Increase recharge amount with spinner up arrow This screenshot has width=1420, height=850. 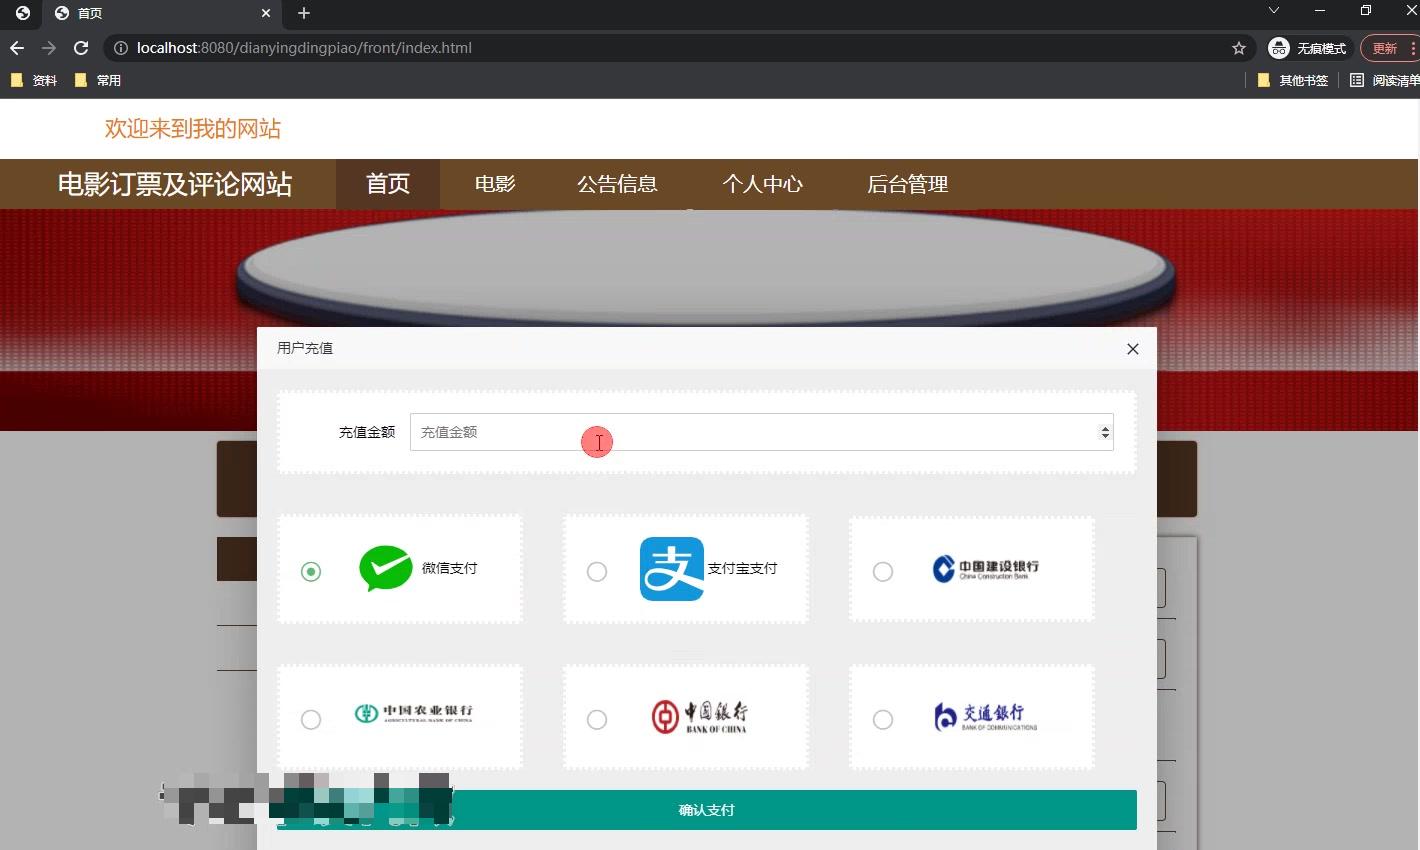(x=1105, y=428)
